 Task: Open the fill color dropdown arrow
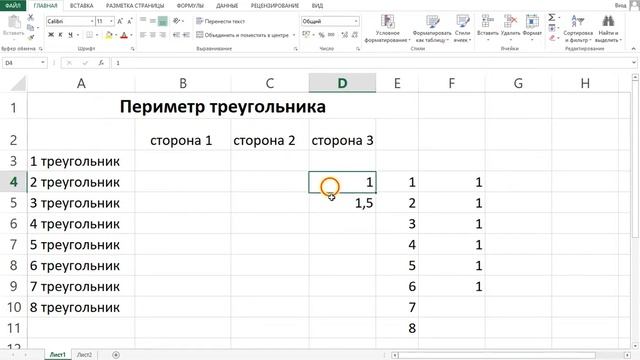(116, 35)
